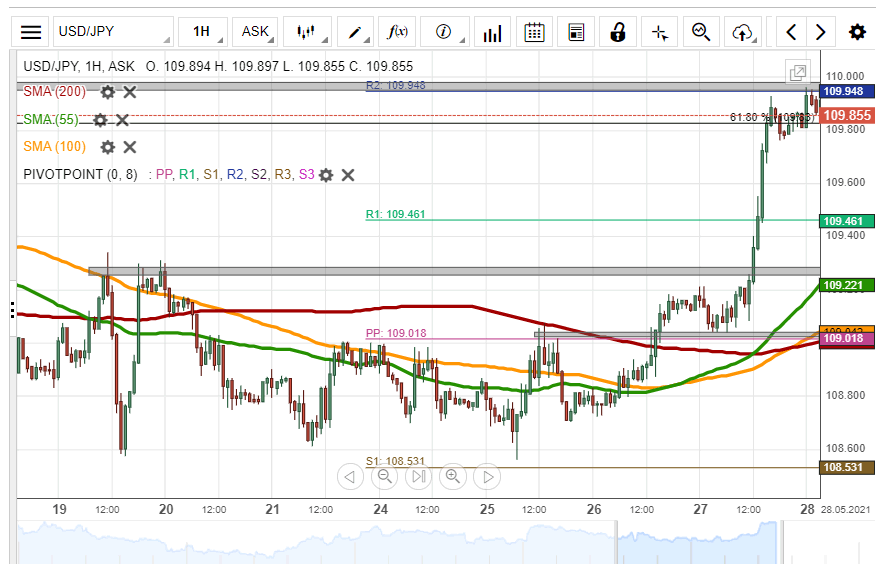Open the hamburger main menu
The height and width of the screenshot is (571, 878).
32,32
